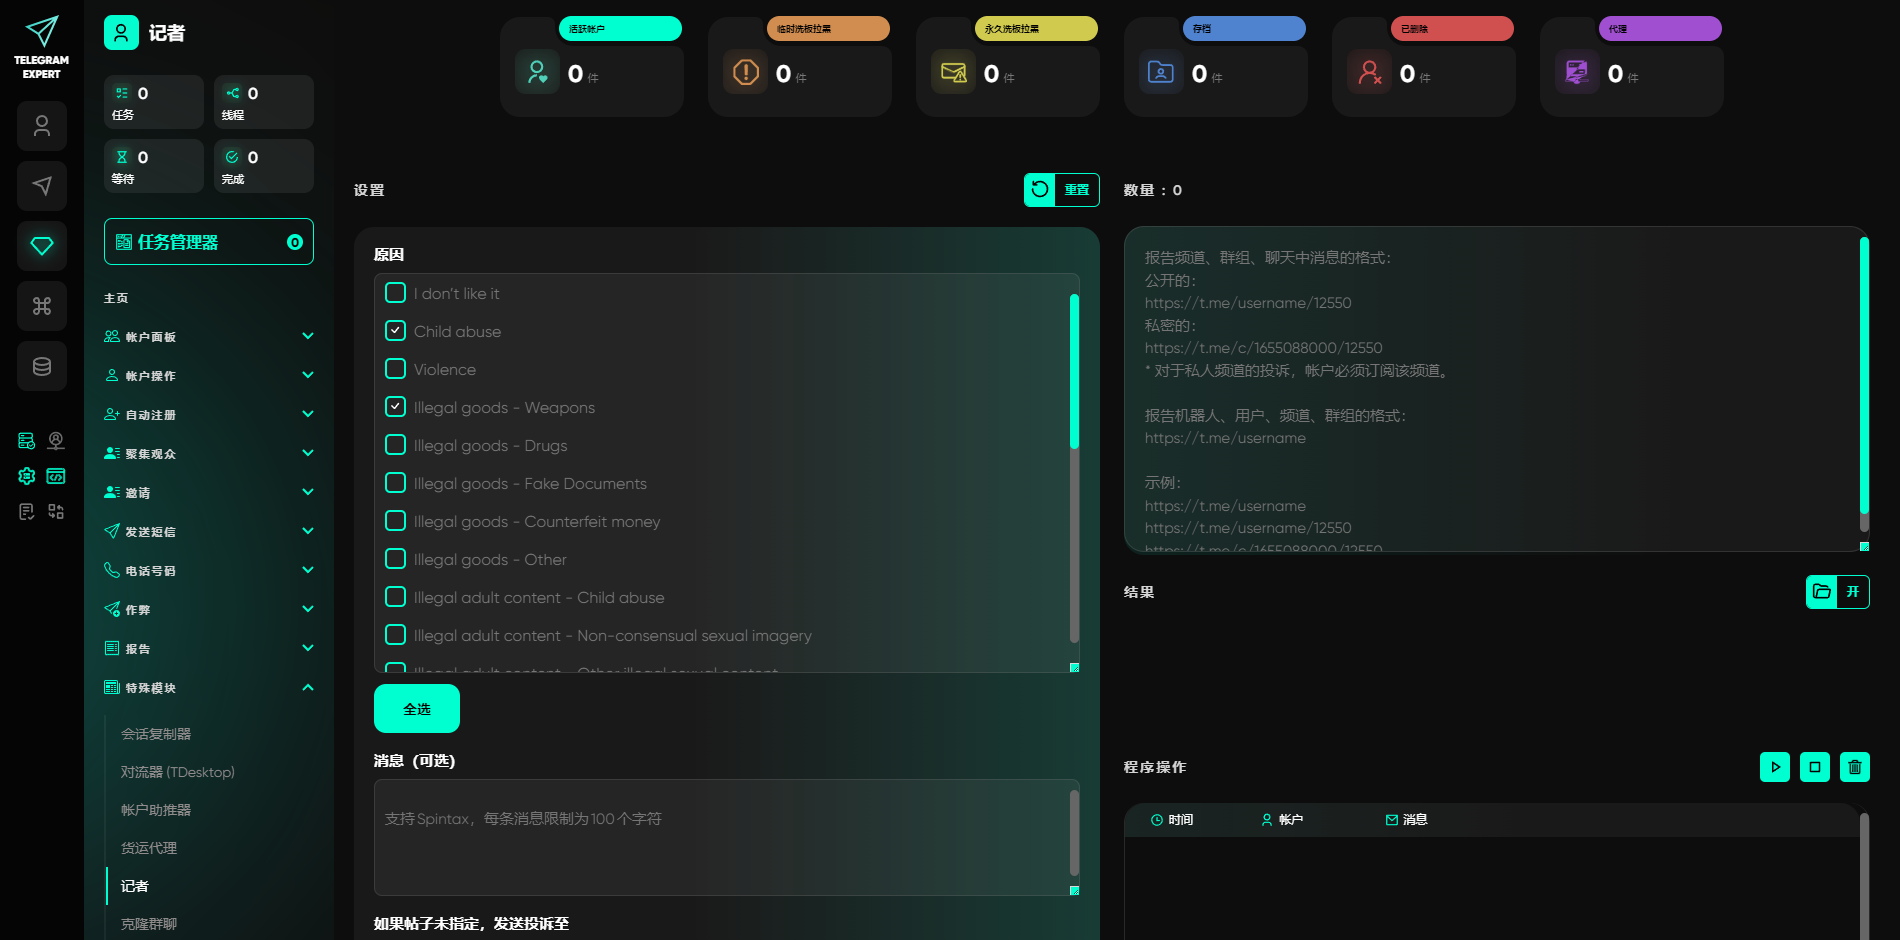
Task: Expand the 自动注册 section chevron
Action: (x=308, y=414)
